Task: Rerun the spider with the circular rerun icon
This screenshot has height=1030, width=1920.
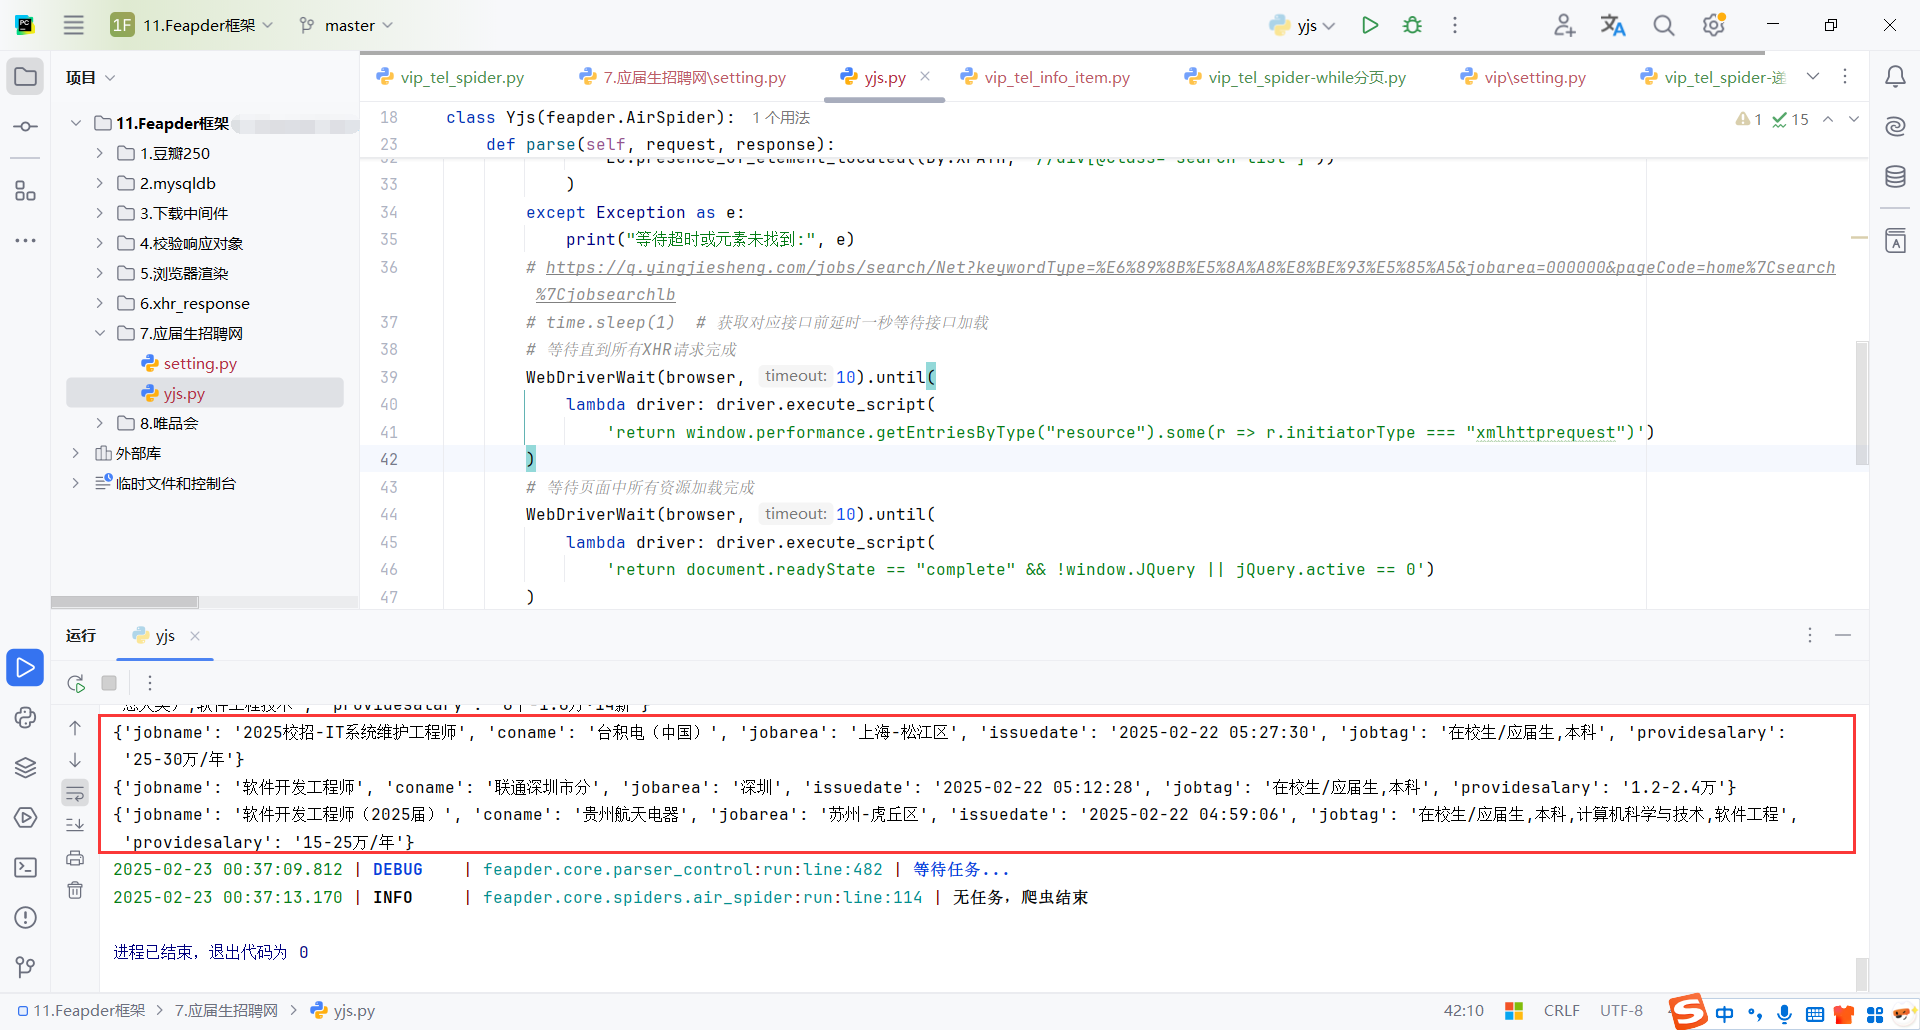Action: pyautogui.click(x=75, y=683)
